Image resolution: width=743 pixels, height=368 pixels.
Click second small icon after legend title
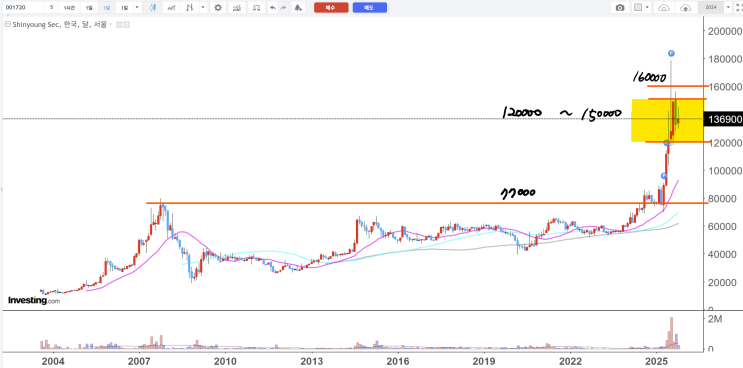coord(126,25)
